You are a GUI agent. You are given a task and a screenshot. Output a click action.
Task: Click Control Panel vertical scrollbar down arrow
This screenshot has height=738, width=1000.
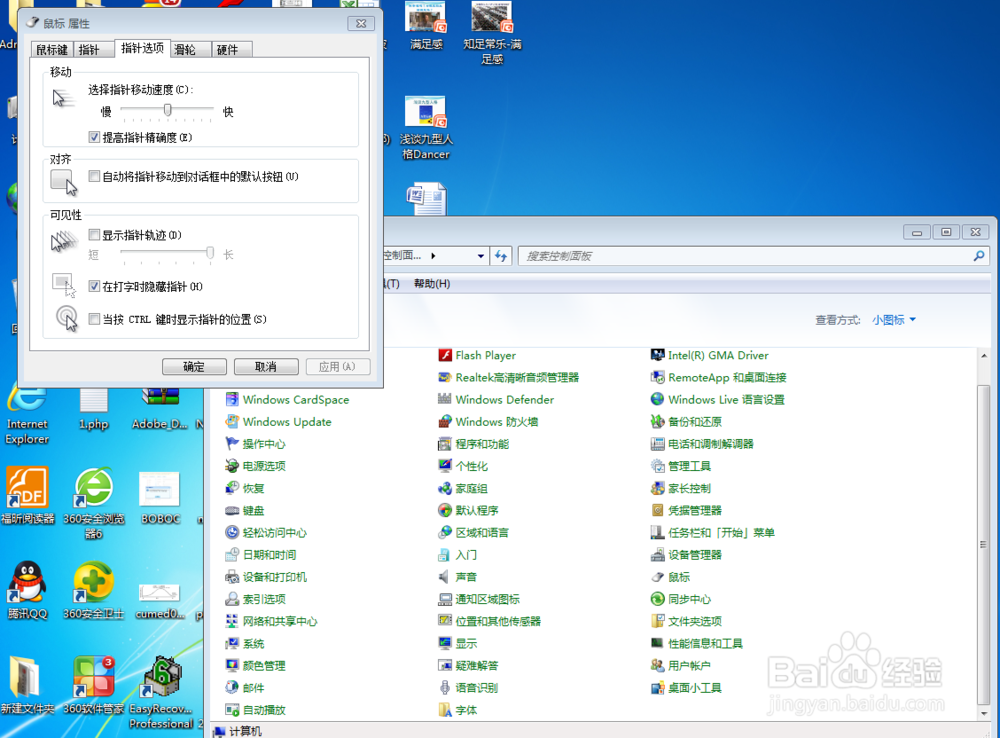pyautogui.click(x=983, y=714)
